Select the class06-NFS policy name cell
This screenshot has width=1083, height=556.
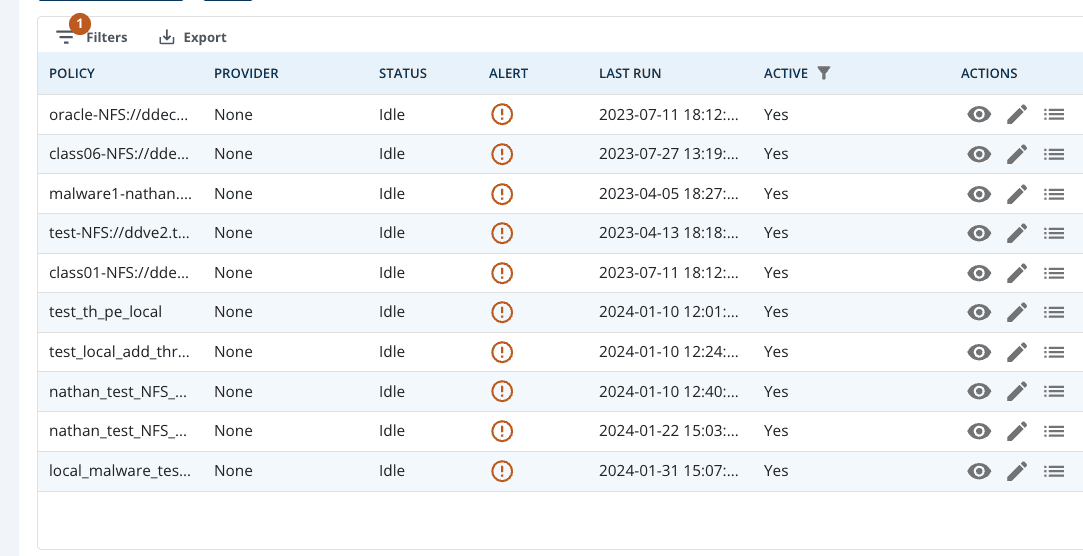(119, 154)
